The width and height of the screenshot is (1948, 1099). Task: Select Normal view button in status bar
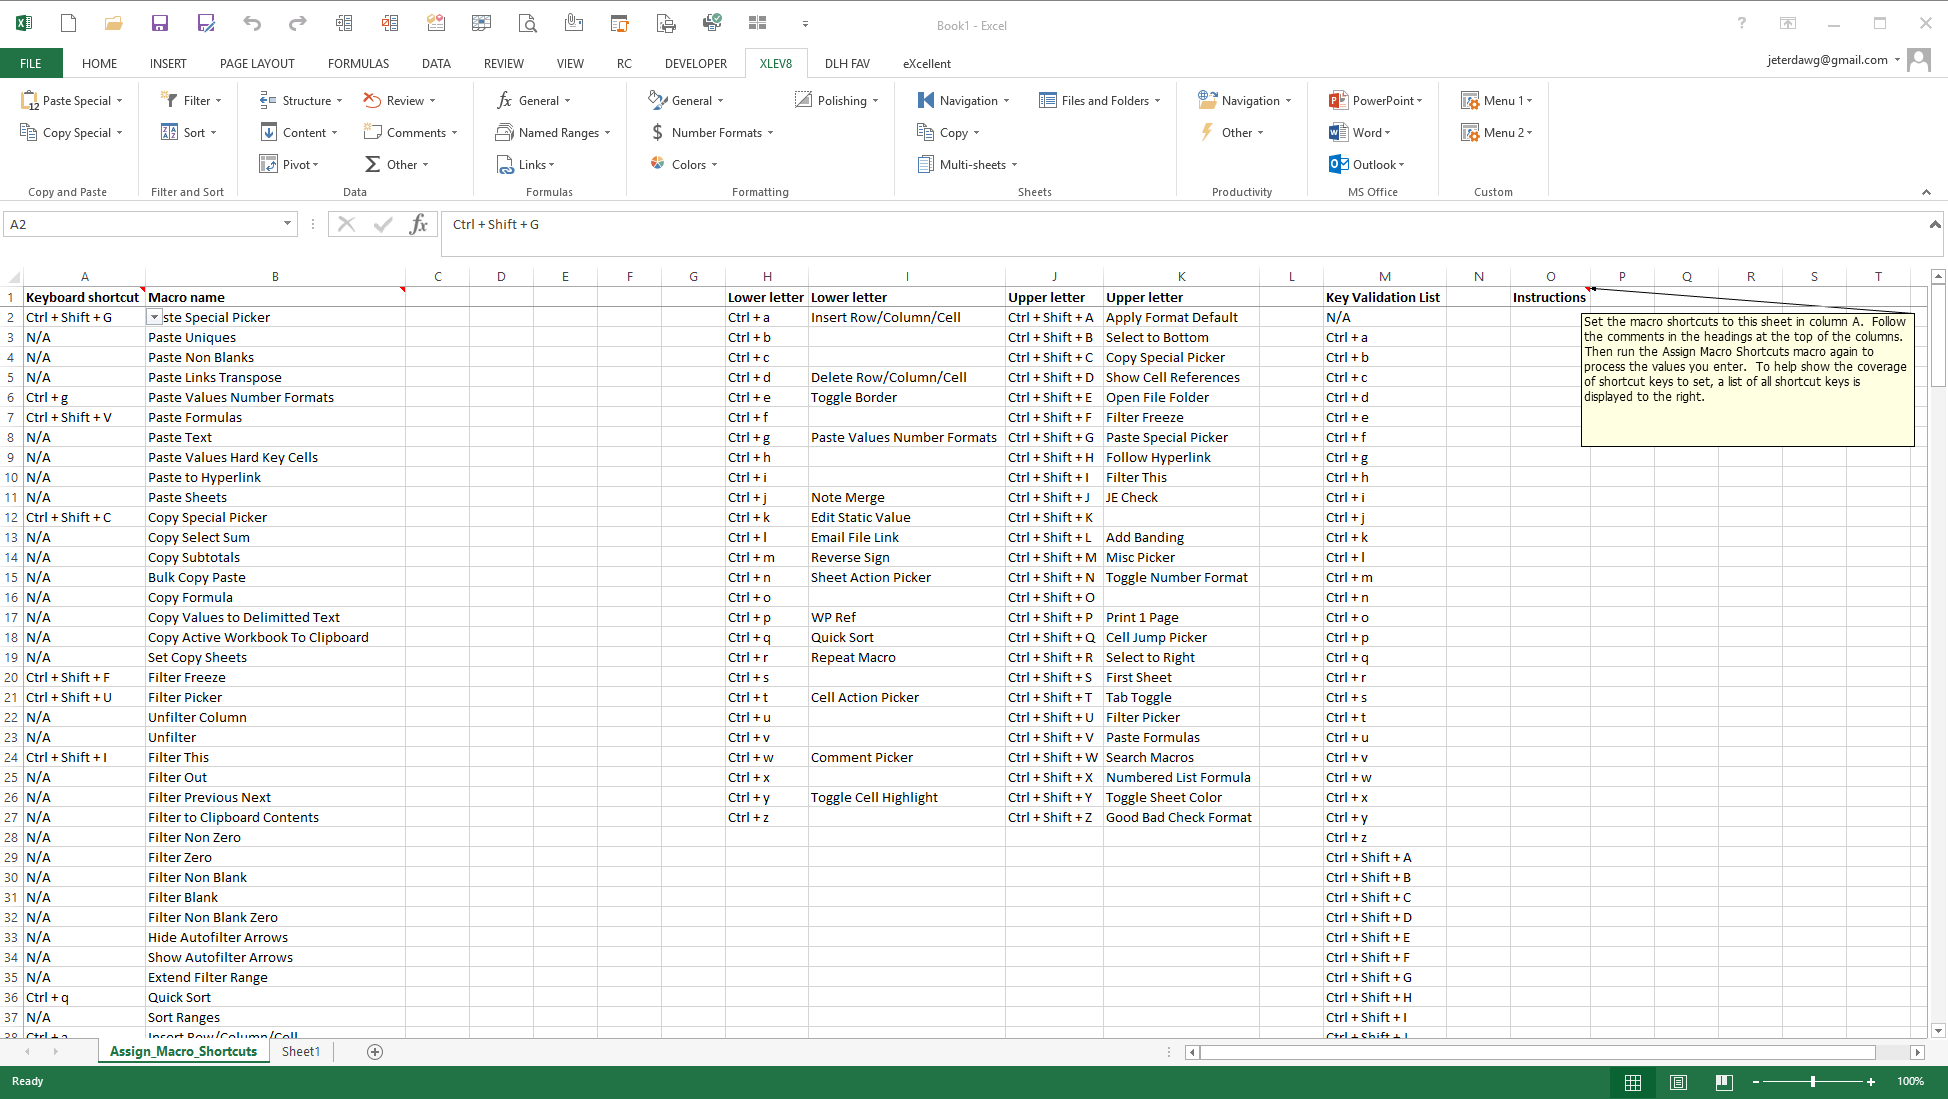[x=1633, y=1082]
